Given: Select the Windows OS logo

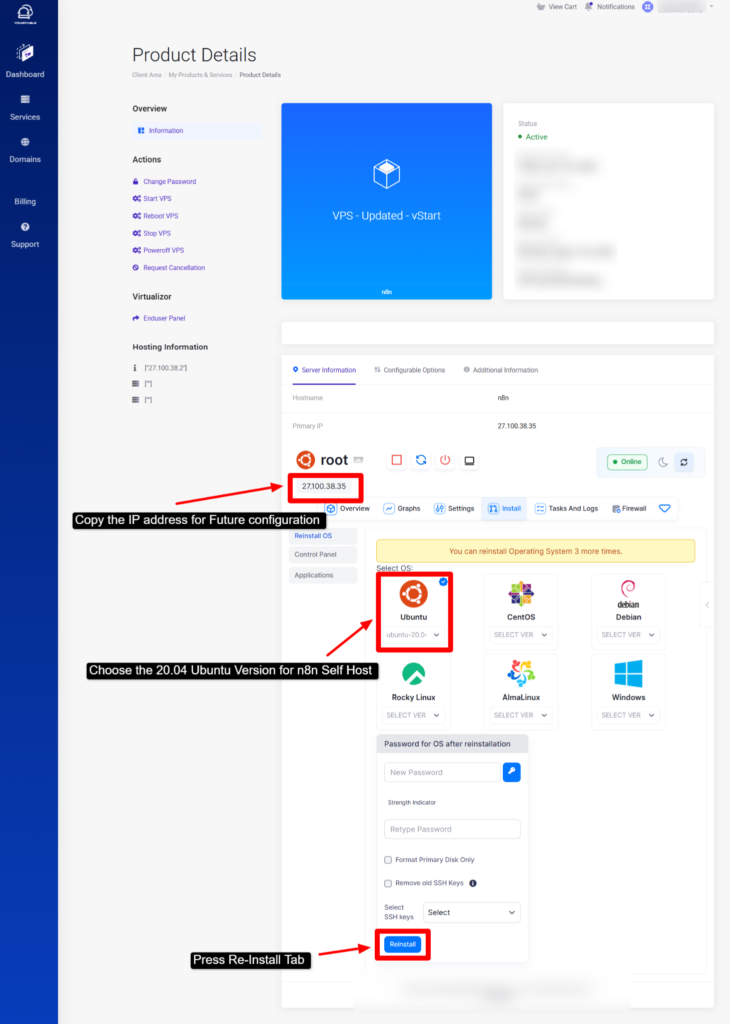Looking at the screenshot, I should point(628,674).
